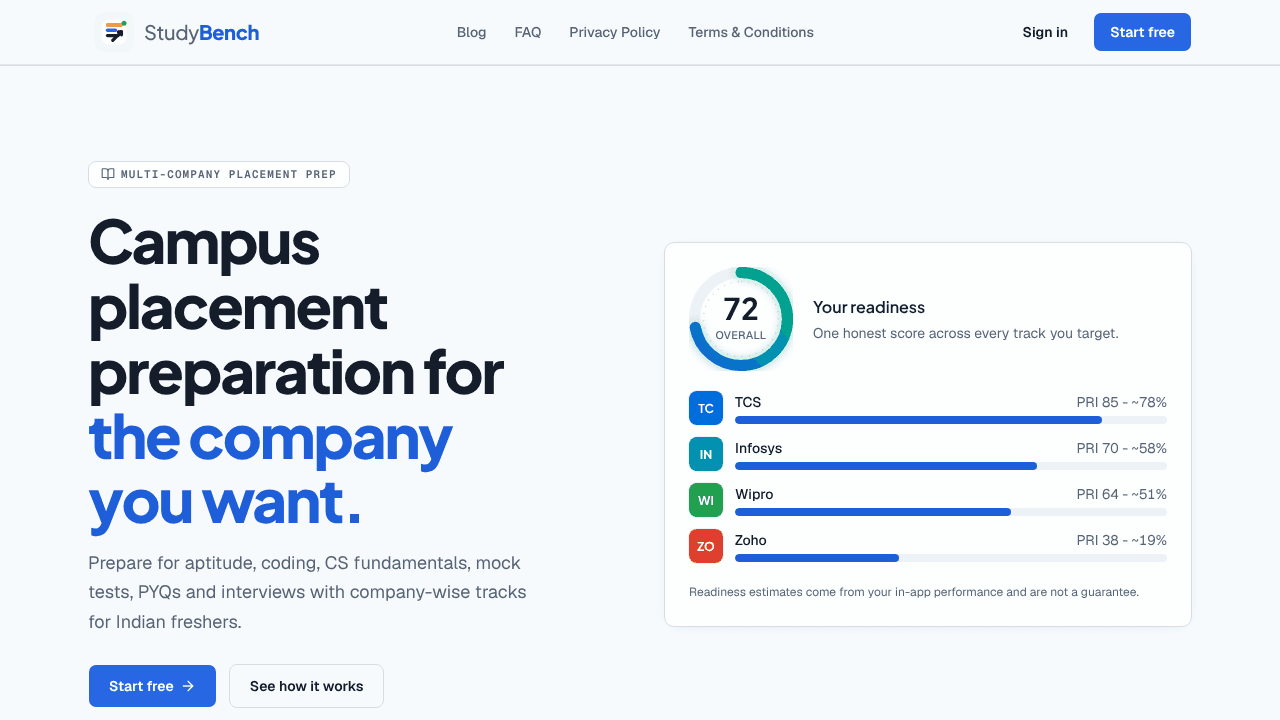Click the StudyBench logo icon
1280x720 pixels.
point(114,32)
